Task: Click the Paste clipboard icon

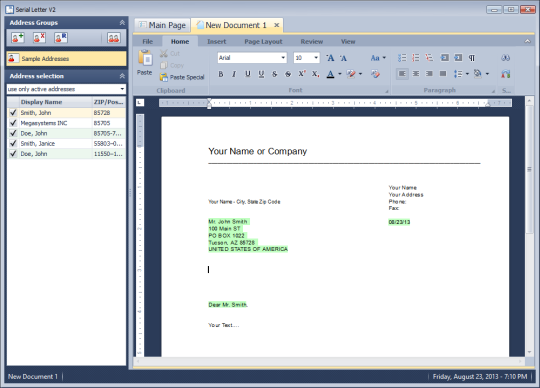Action: 145,58
